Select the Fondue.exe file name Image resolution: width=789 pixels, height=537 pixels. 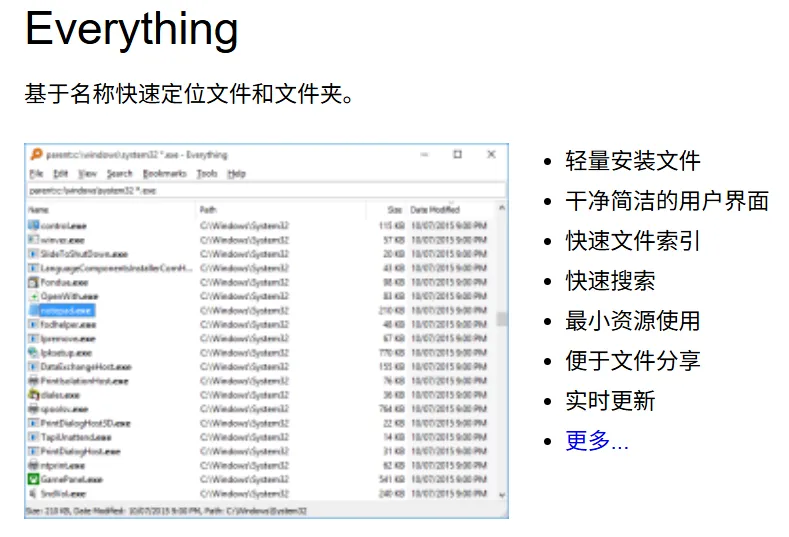(x=64, y=282)
